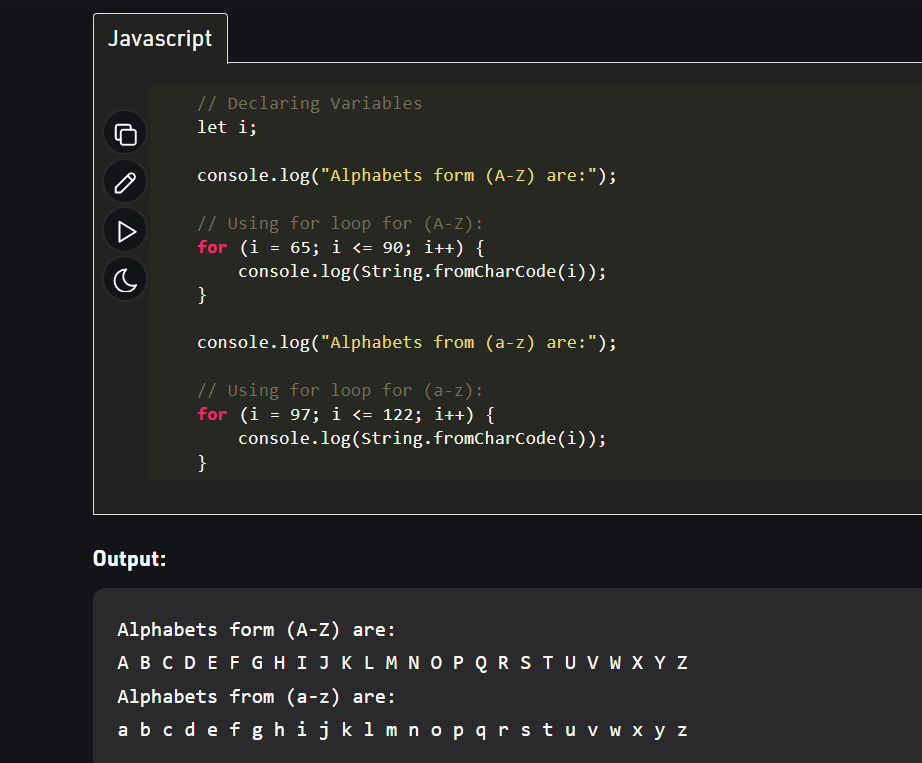Viewport: 922px width, 763px height.
Task: Copy the code with the copy icon
Action: pos(125,134)
